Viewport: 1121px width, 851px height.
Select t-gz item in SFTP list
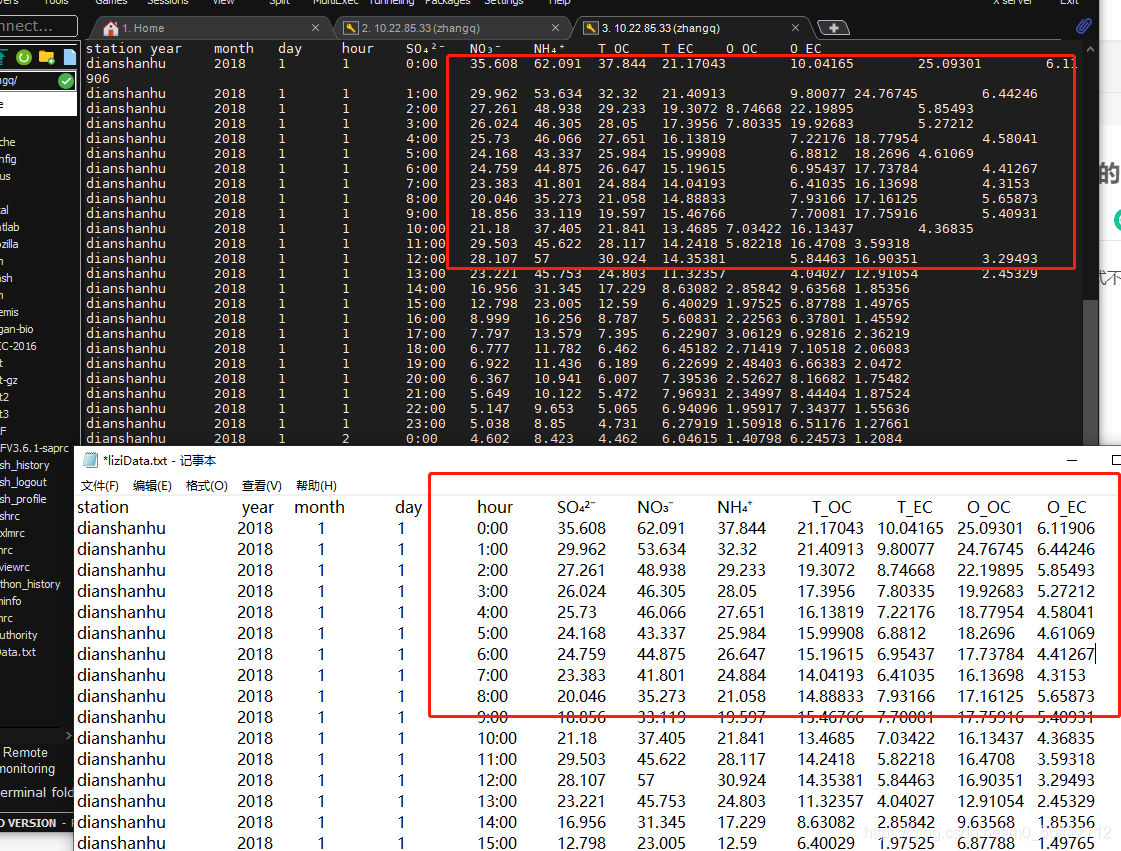9,380
